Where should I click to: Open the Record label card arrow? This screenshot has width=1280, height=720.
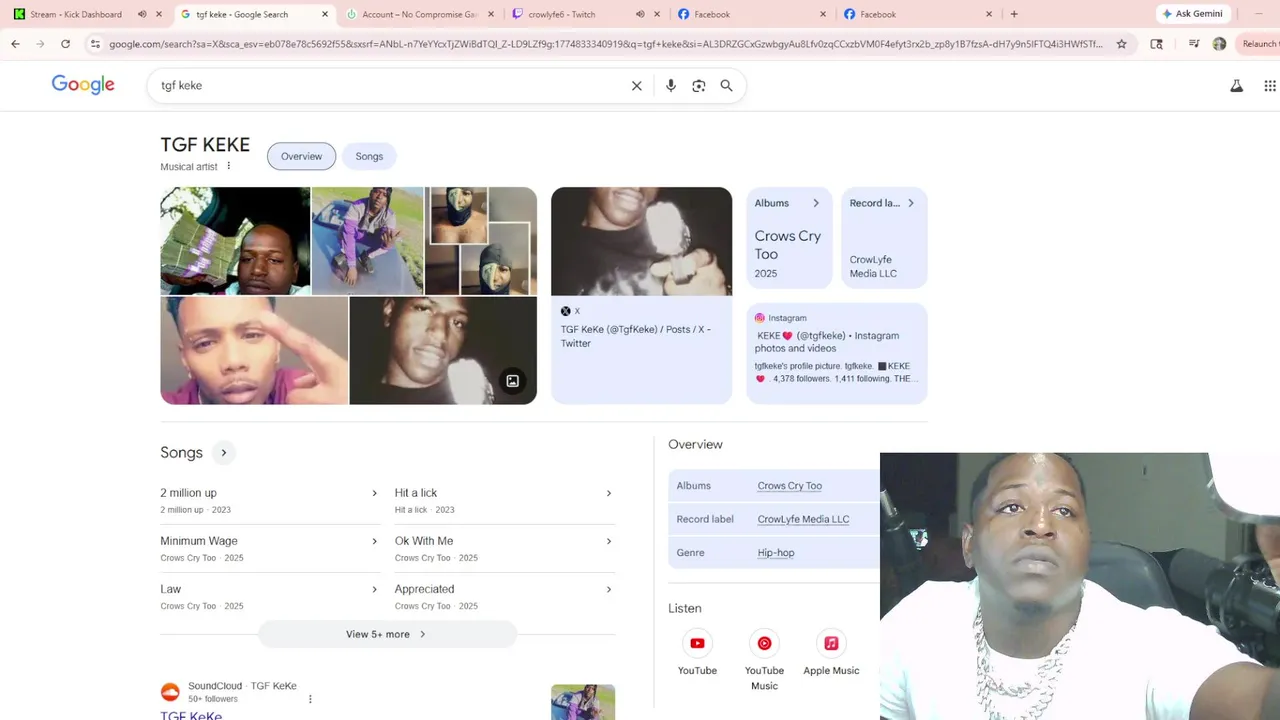click(910, 203)
